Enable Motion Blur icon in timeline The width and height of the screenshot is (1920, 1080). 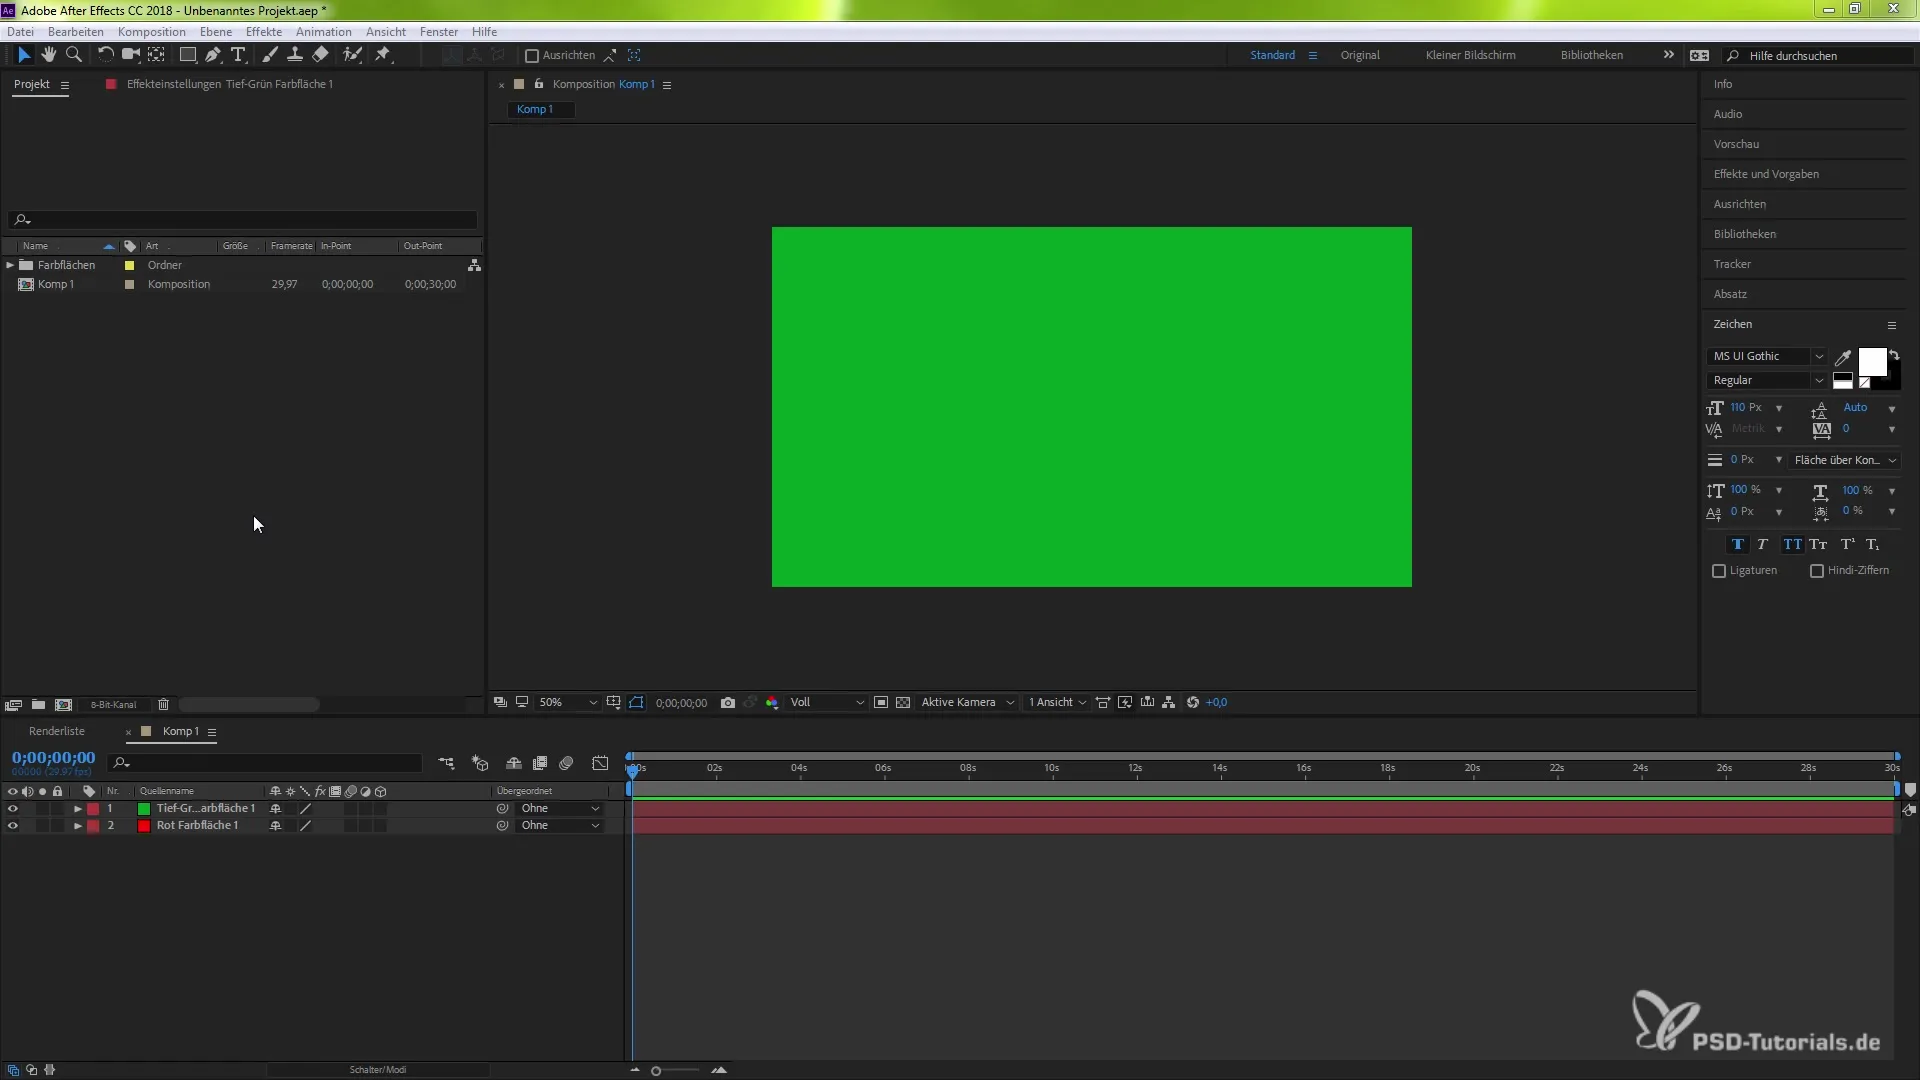pos(566,763)
